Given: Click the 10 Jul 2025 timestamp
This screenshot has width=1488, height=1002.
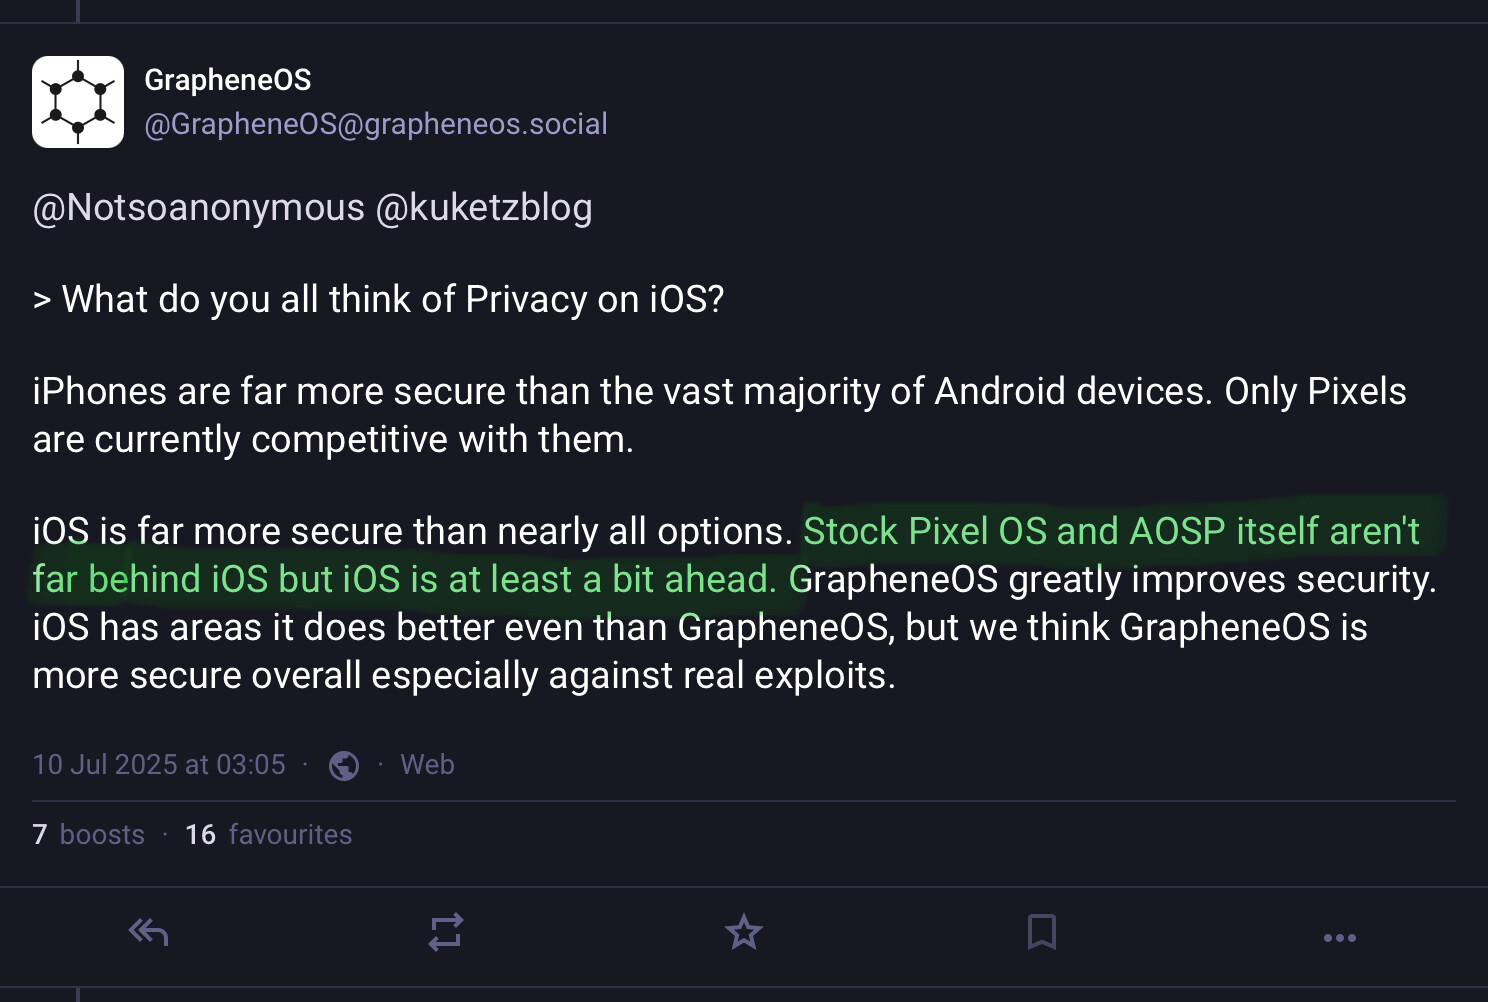Looking at the screenshot, I should (159, 765).
